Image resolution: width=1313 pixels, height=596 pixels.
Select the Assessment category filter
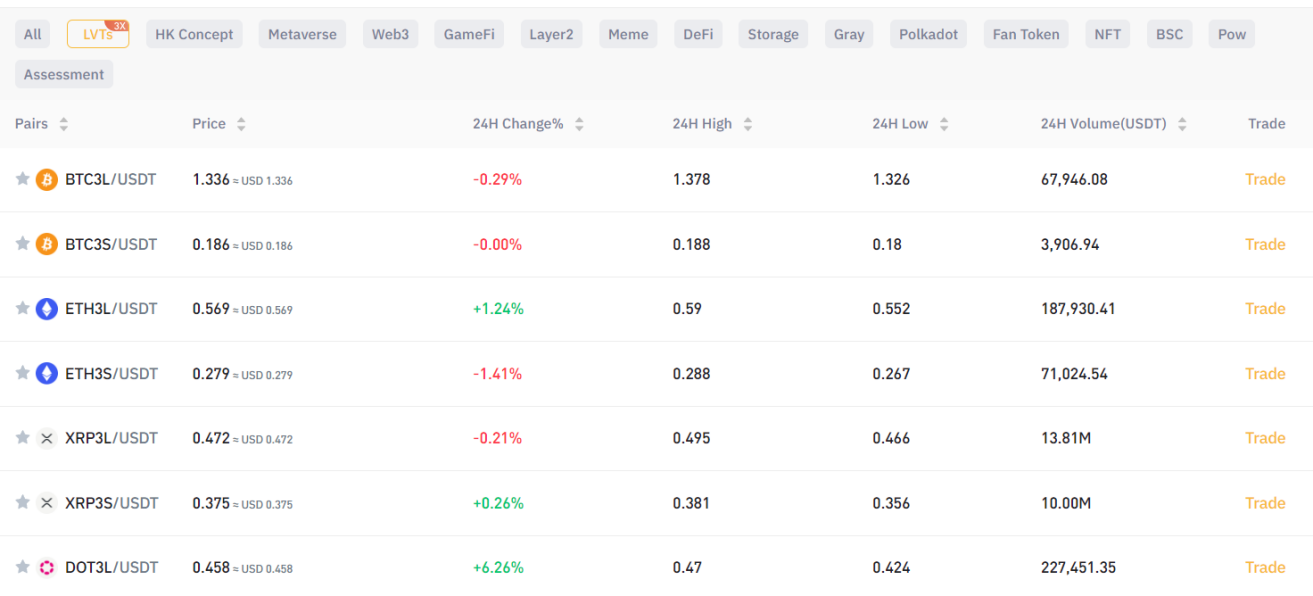click(64, 75)
